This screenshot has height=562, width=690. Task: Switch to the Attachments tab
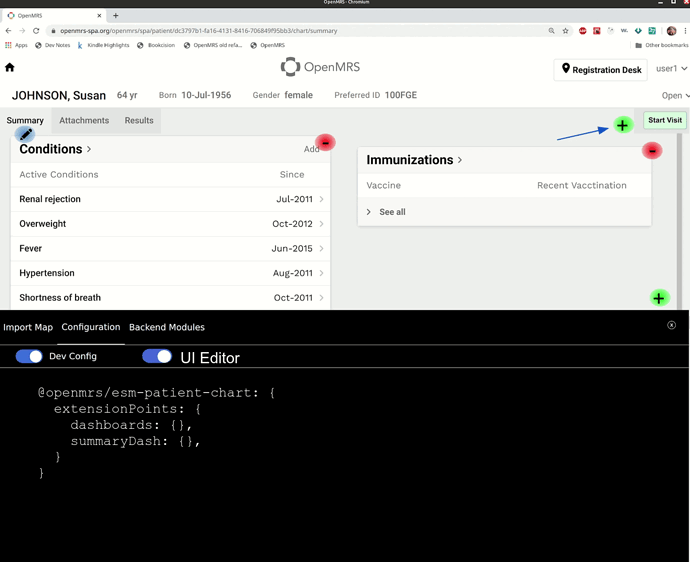pos(84,120)
